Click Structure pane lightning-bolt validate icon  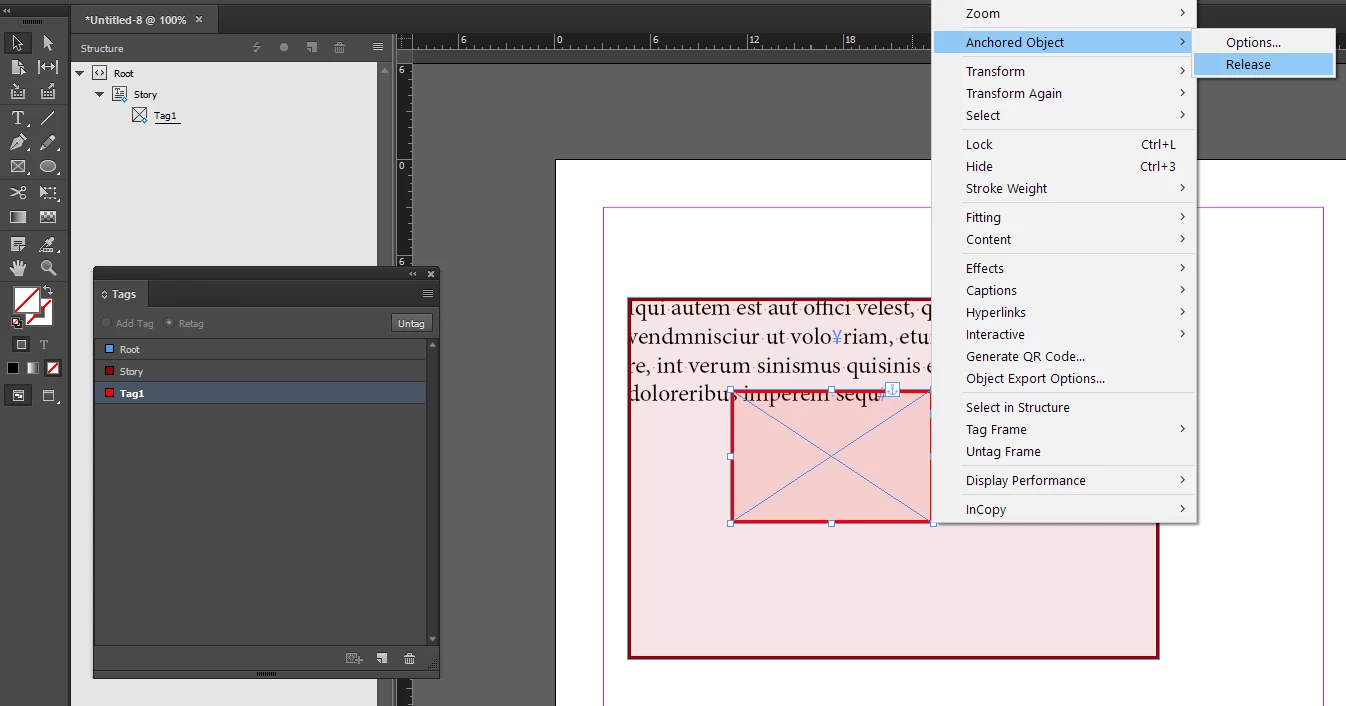[257, 48]
